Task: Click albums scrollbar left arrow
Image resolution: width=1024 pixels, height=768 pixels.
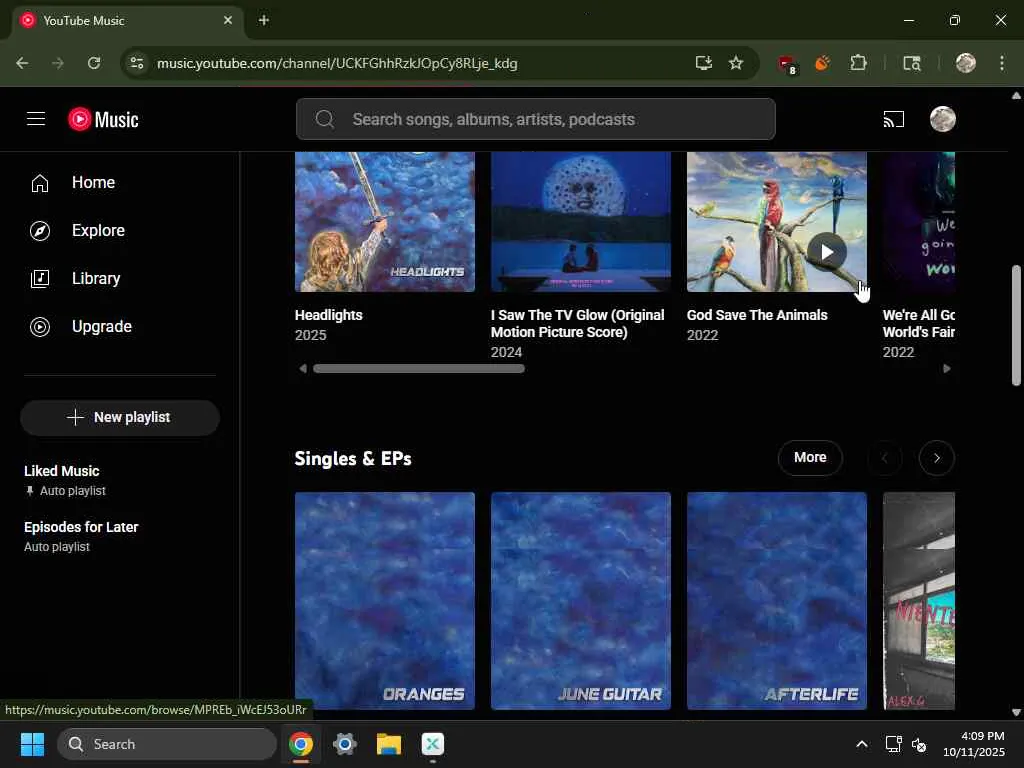Action: pos(302,369)
